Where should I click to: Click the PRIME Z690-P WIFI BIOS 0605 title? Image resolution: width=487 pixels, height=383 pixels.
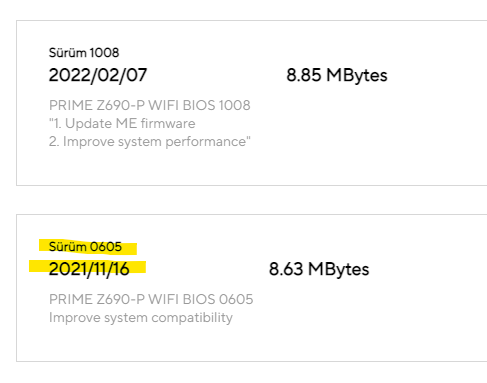(x=151, y=299)
